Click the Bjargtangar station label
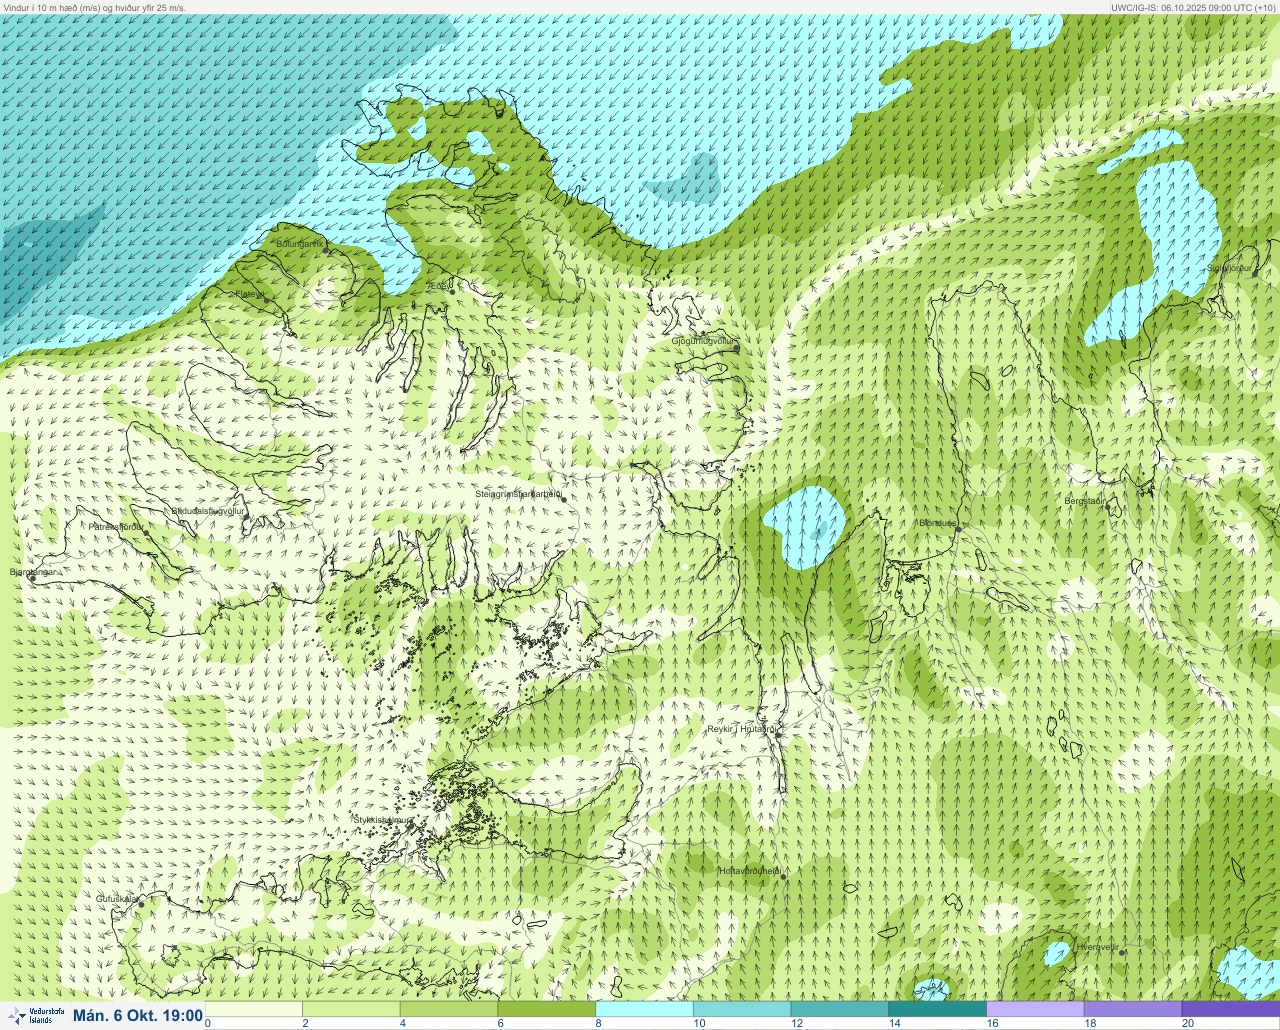Screen dimensions: 1280x1030 (33, 572)
